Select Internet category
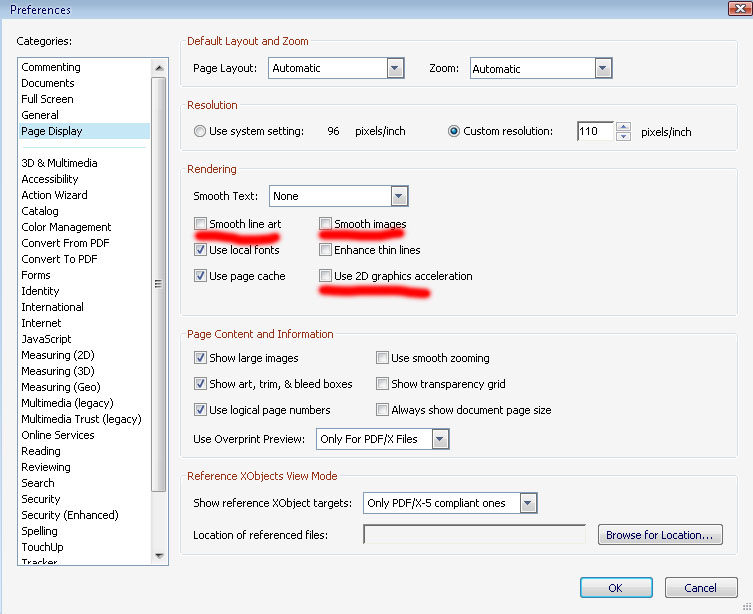 click(41, 323)
